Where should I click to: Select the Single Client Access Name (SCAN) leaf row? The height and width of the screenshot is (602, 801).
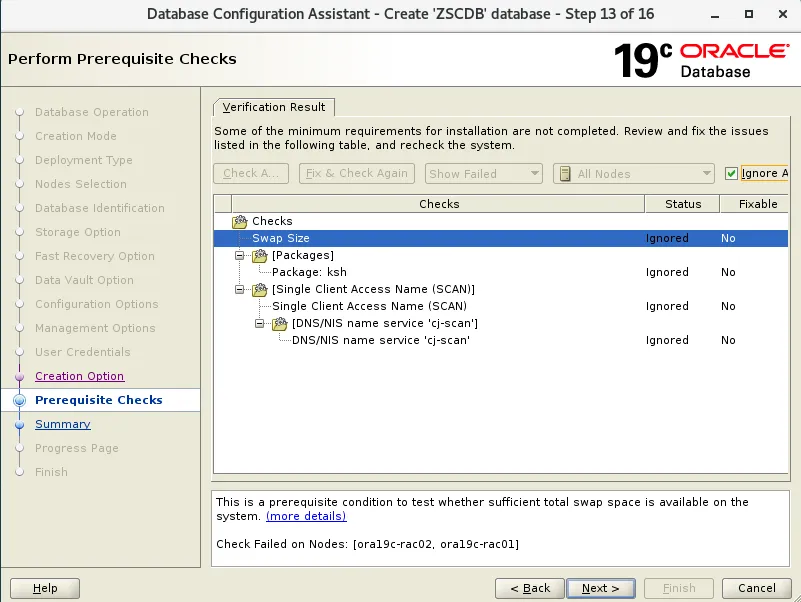(501, 306)
